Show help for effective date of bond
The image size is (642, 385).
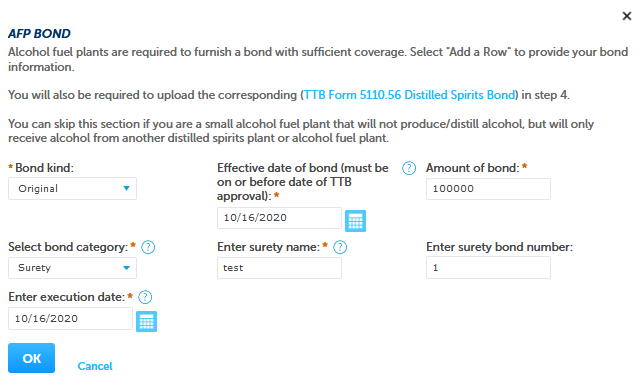click(409, 168)
